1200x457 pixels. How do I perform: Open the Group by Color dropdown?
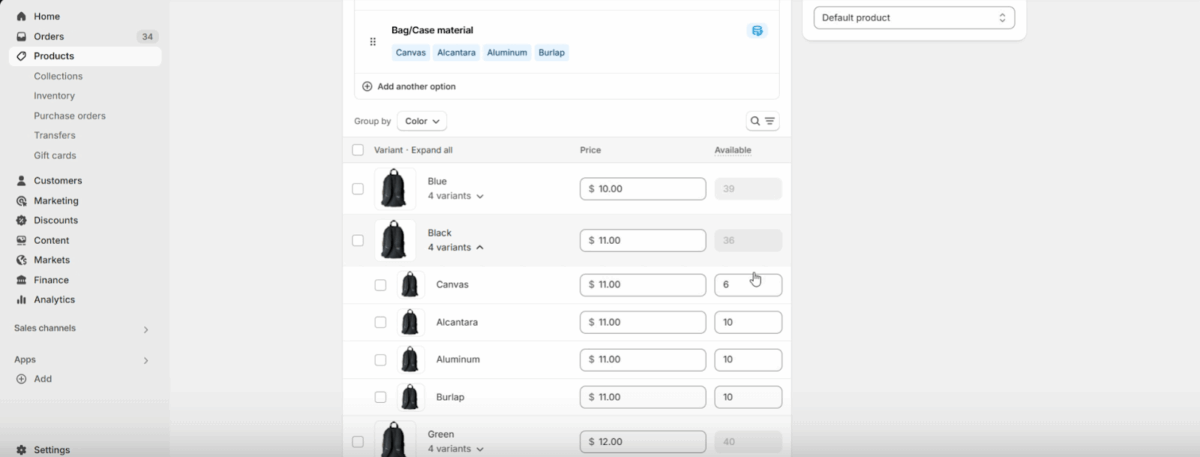click(422, 121)
